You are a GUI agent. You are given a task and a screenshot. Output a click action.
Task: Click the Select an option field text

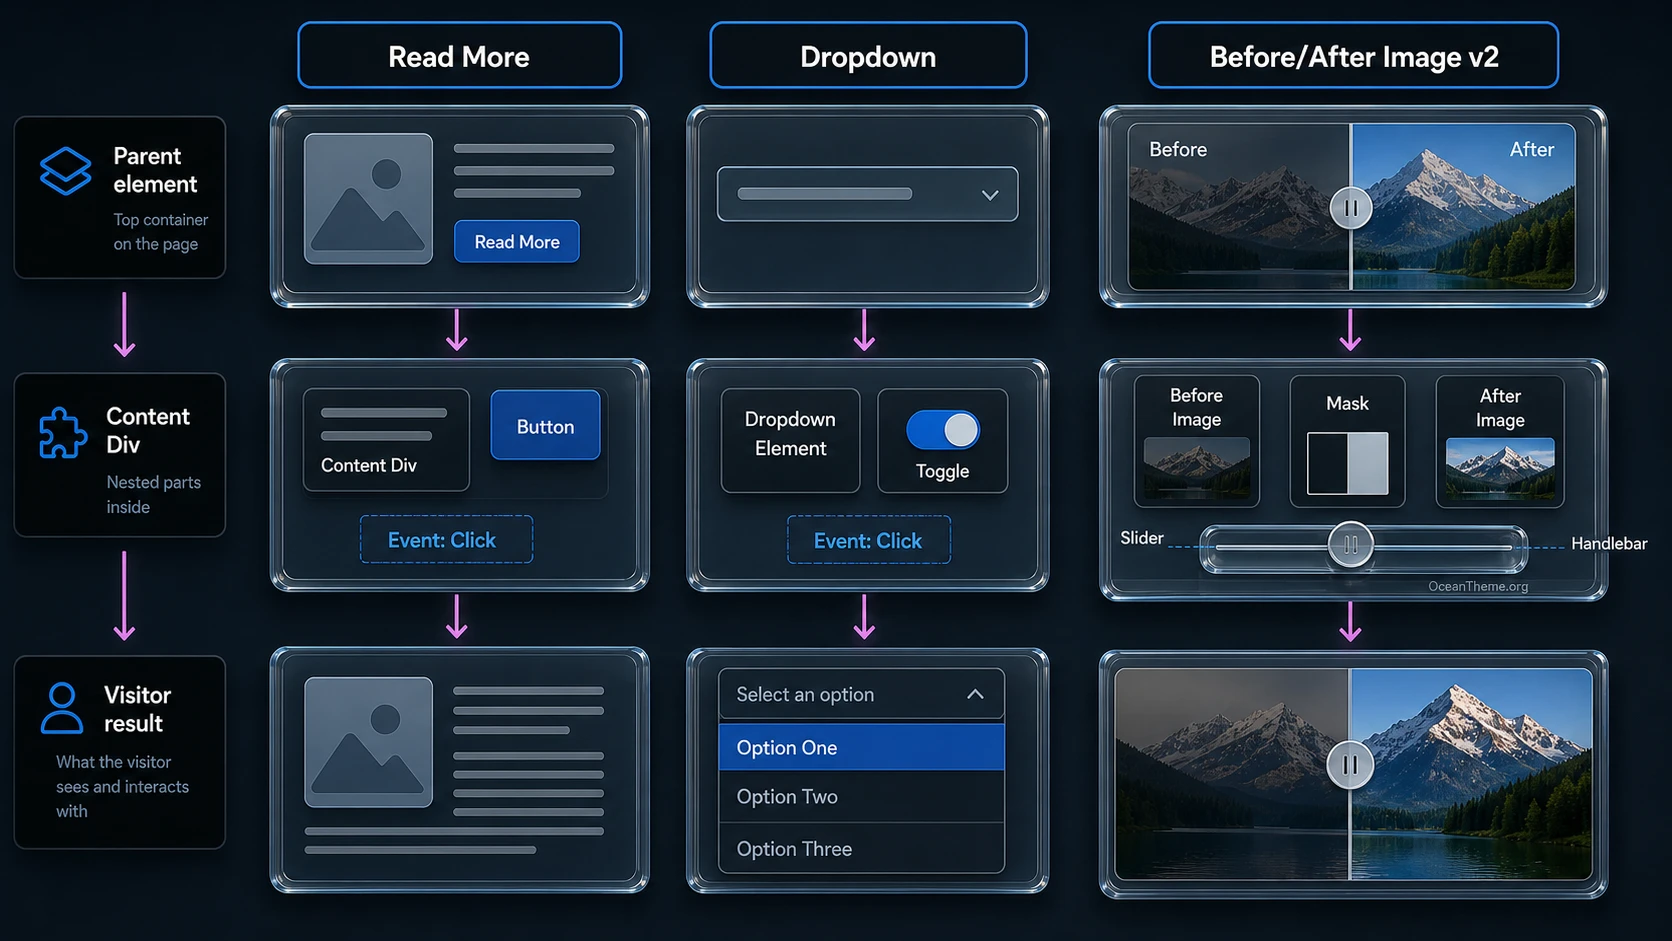805,694
